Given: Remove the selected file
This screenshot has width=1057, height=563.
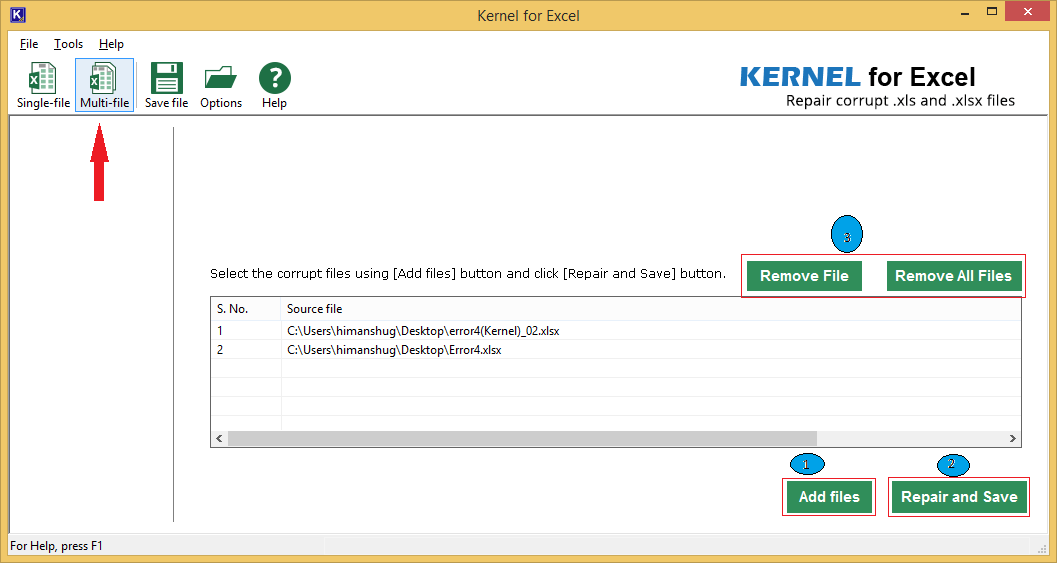Looking at the screenshot, I should [804, 276].
